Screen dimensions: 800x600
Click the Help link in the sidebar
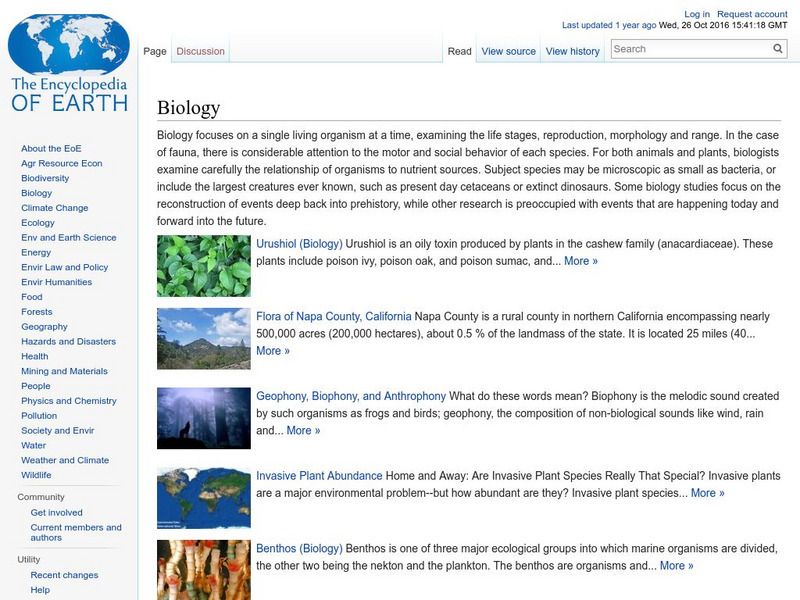(40, 589)
